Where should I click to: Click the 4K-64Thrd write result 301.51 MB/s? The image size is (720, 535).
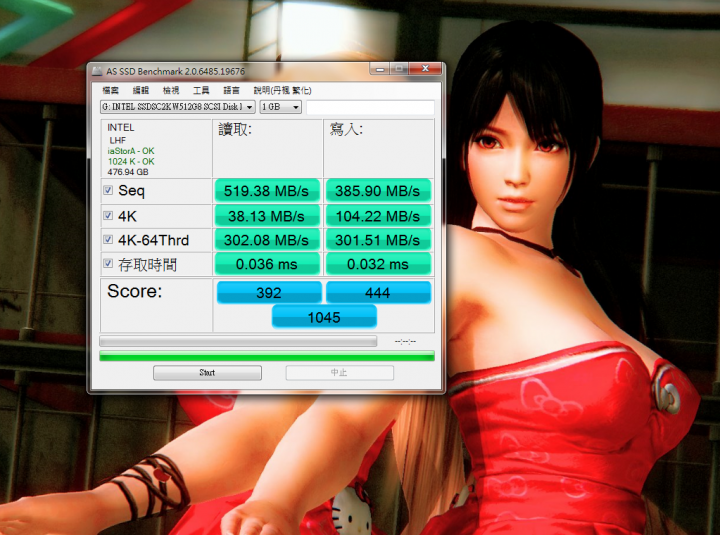click(378, 240)
